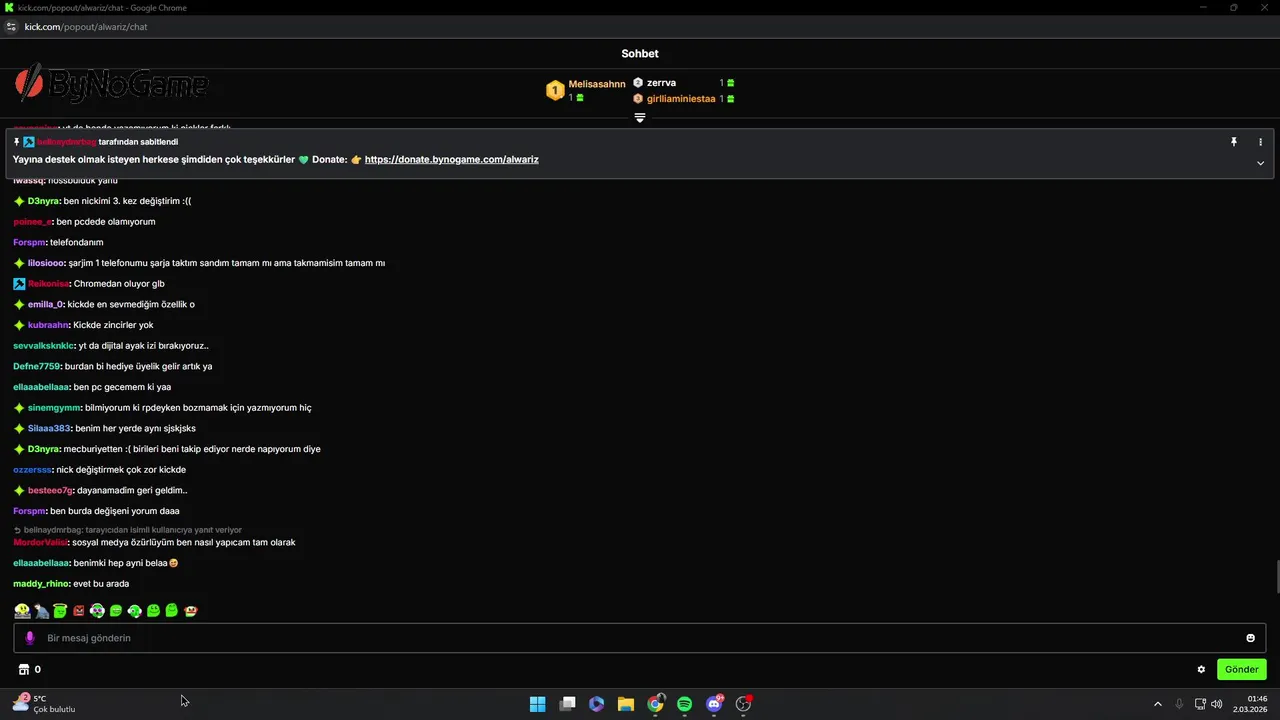Viewport: 1280px width, 720px height.
Task: Open Spotify from the taskbar
Action: (684, 704)
